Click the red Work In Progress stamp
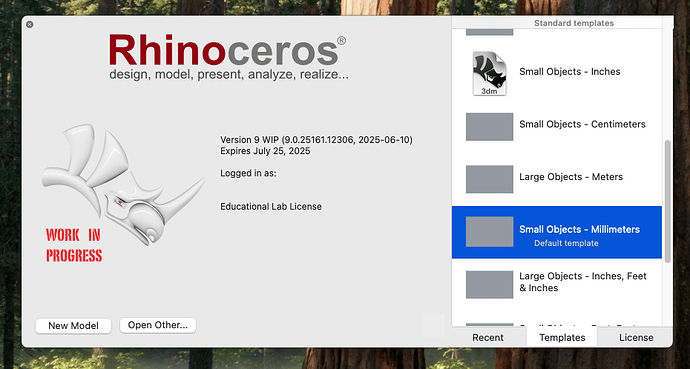This screenshot has height=369, width=690. [x=74, y=245]
